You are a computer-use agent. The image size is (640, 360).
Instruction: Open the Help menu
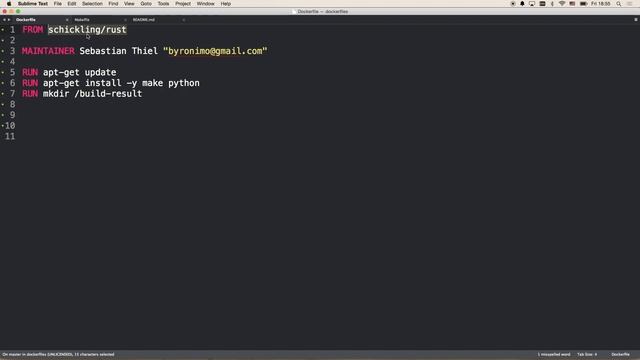coord(226,4)
